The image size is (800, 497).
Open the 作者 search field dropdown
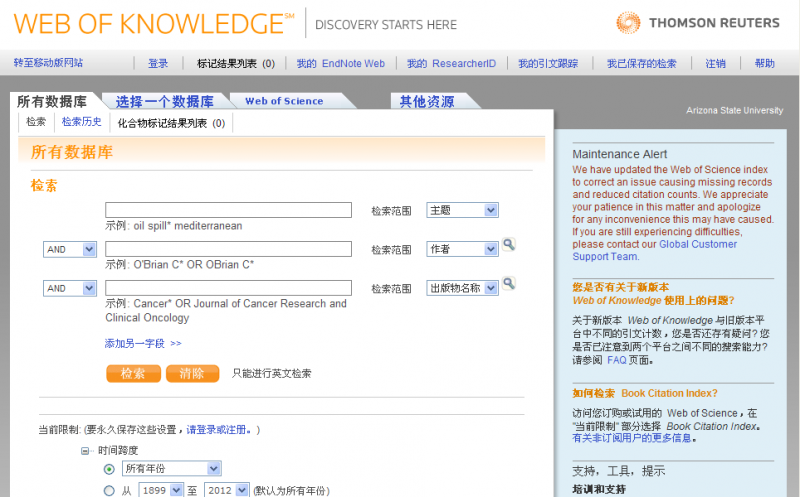click(462, 249)
